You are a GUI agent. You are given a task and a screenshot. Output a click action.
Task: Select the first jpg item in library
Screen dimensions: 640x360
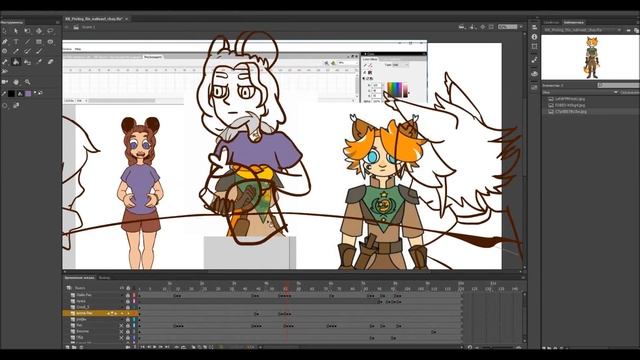570,99
